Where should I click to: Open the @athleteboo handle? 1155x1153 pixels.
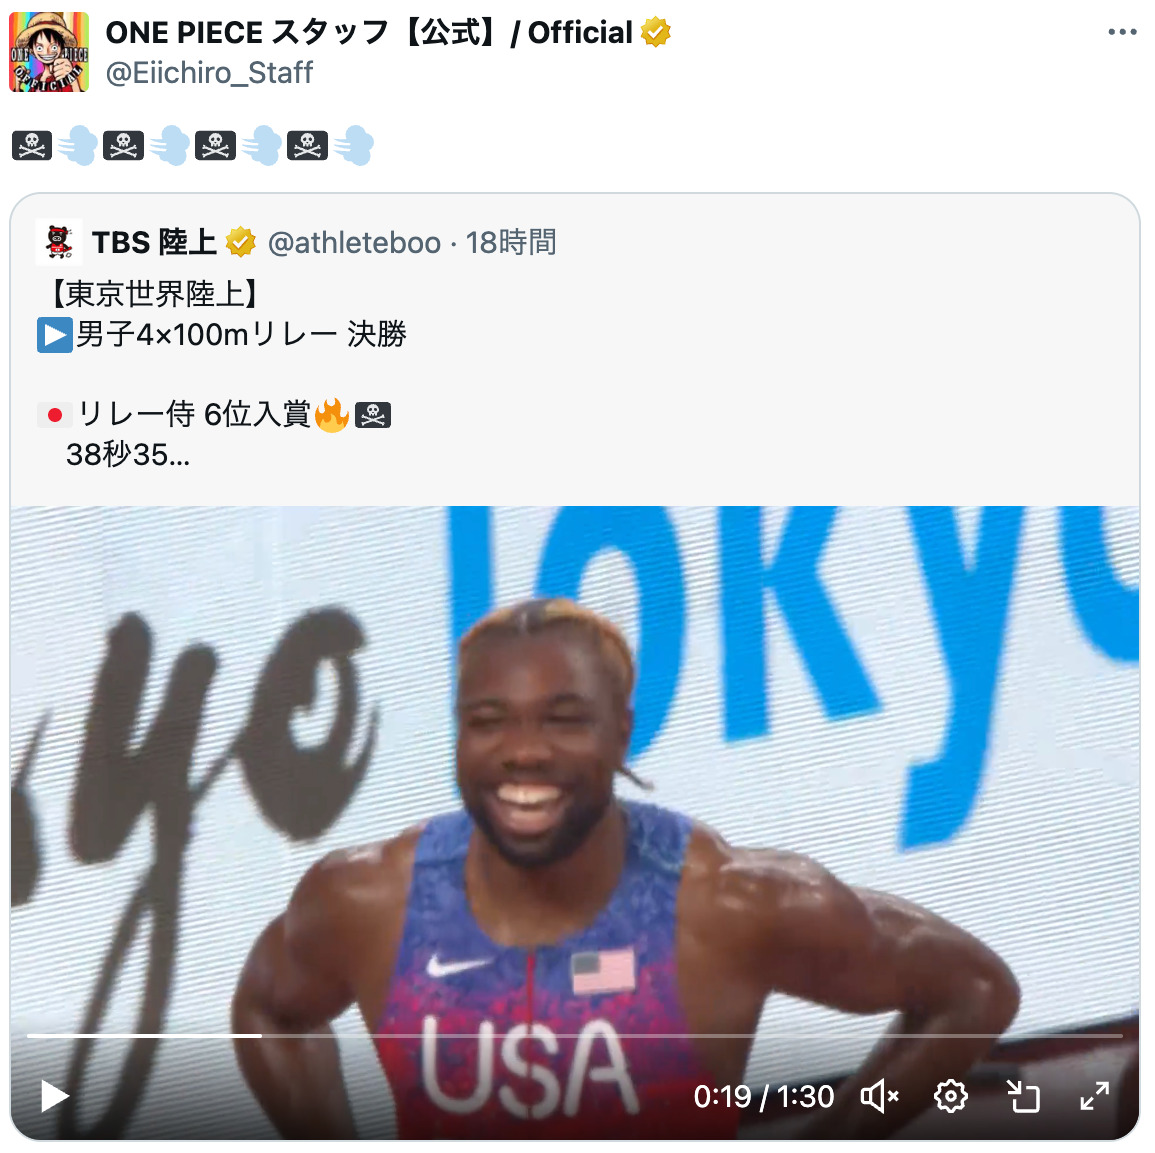click(x=354, y=242)
